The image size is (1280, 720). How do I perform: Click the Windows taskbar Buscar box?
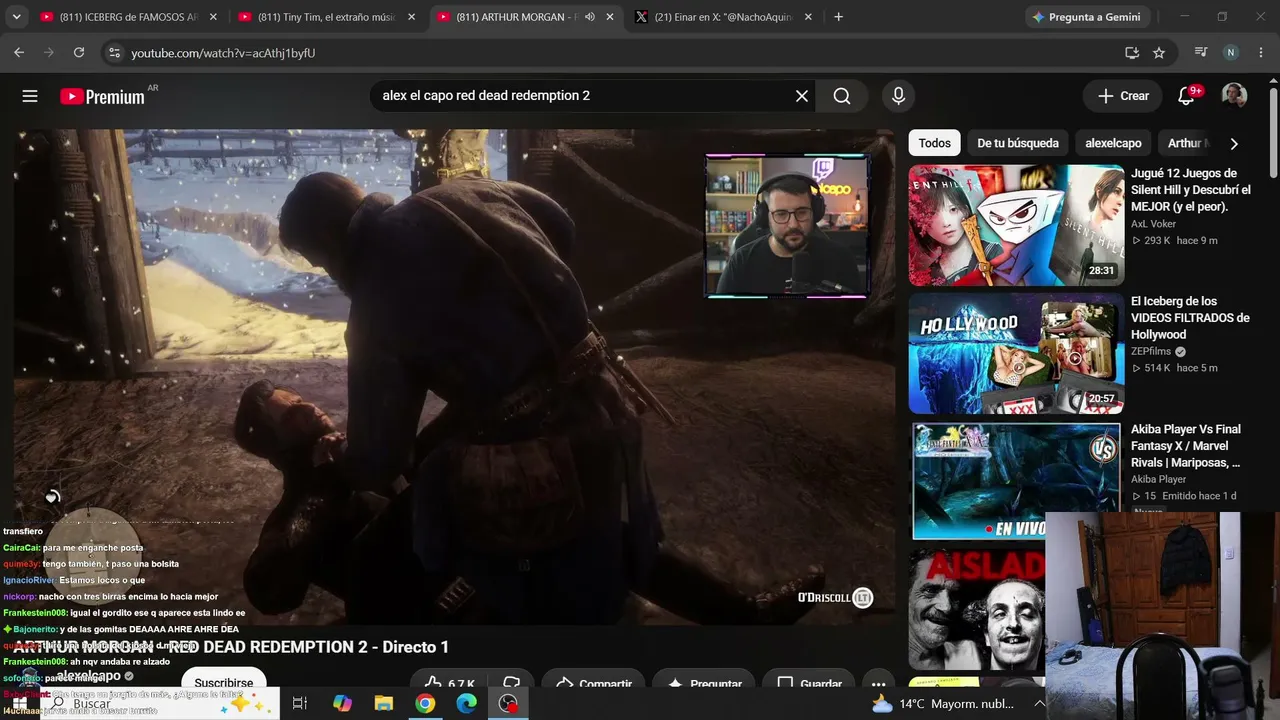pyautogui.click(x=158, y=704)
